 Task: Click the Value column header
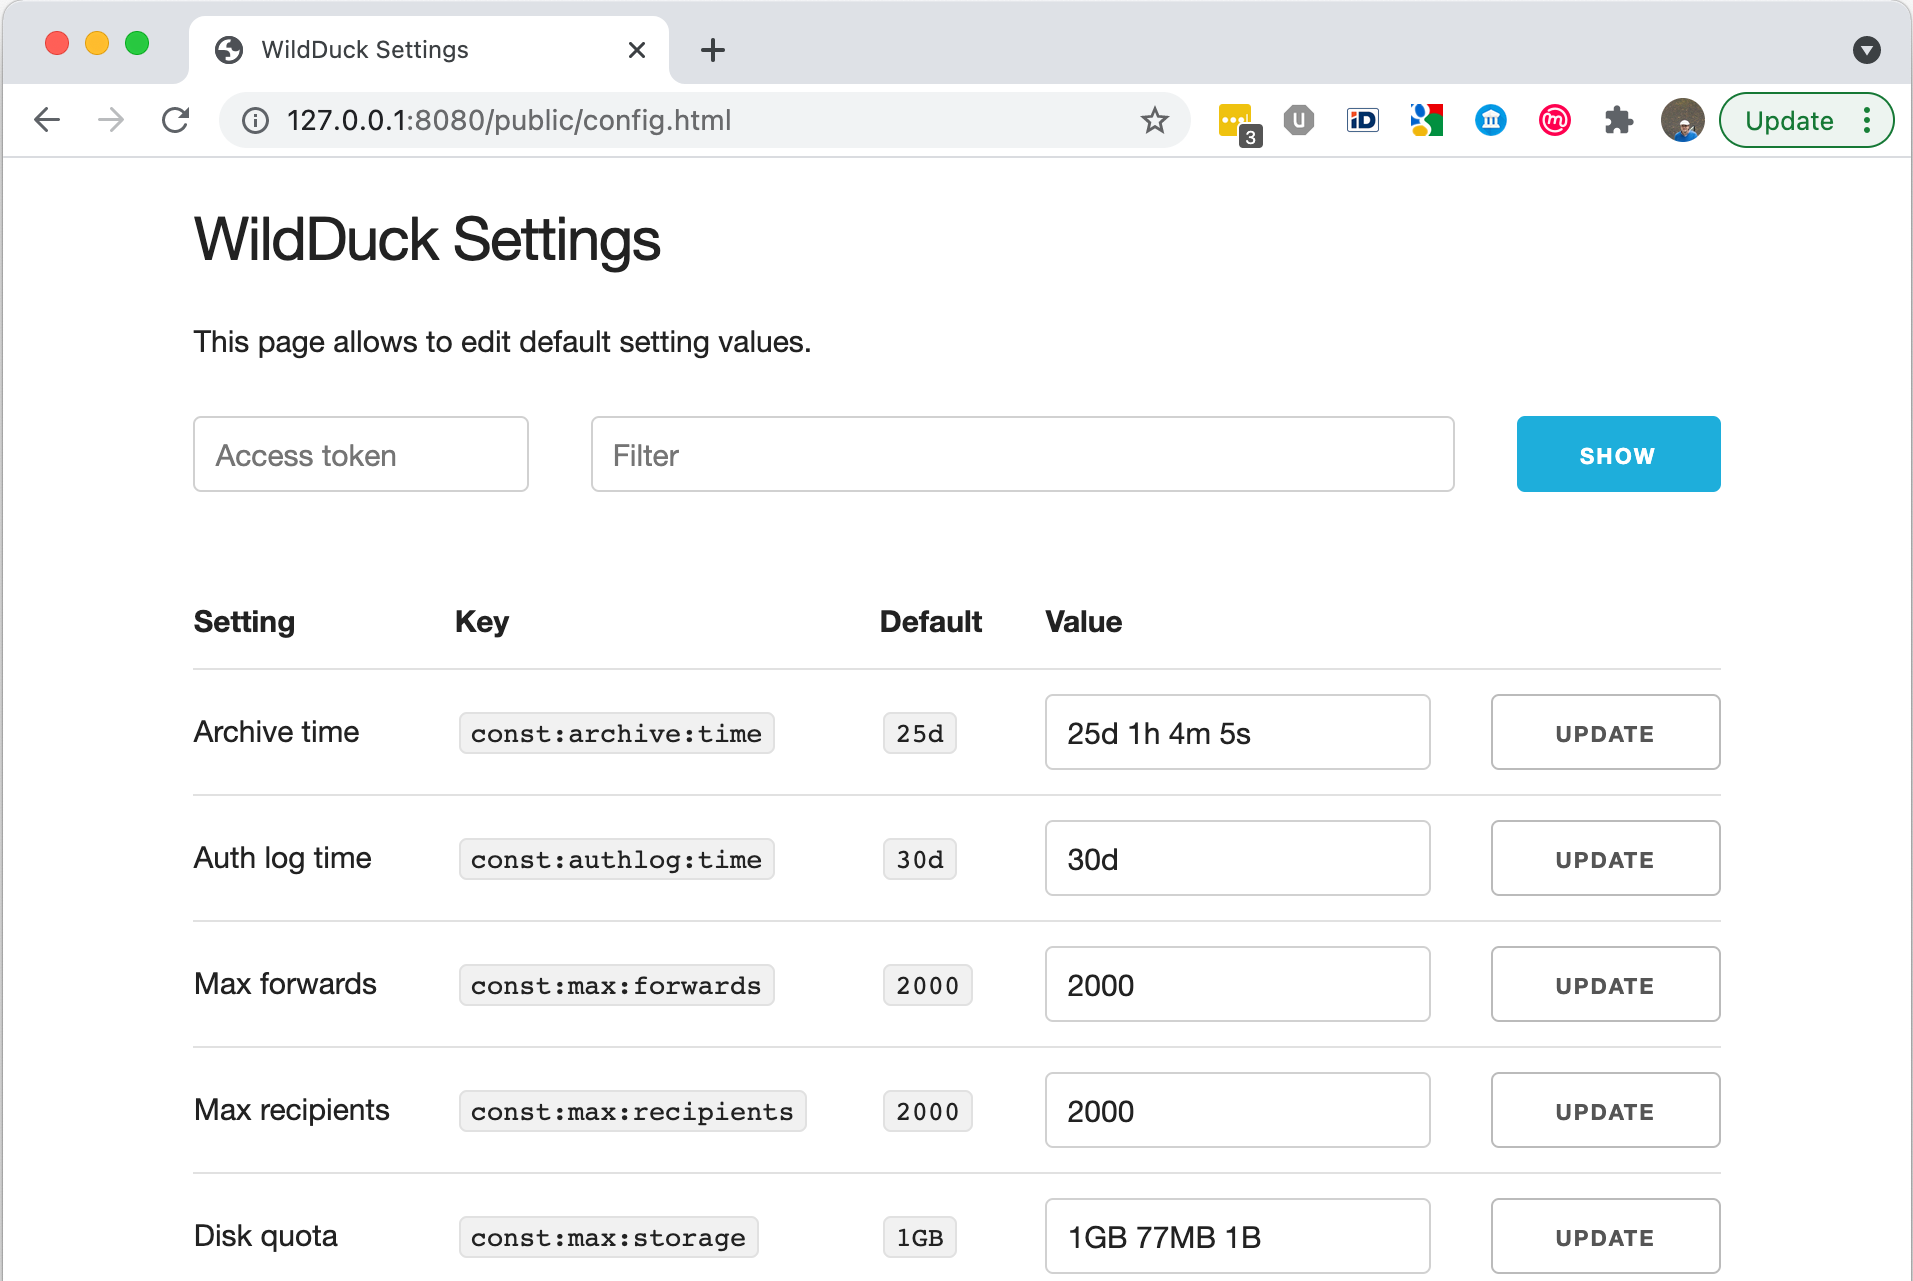1084,621
